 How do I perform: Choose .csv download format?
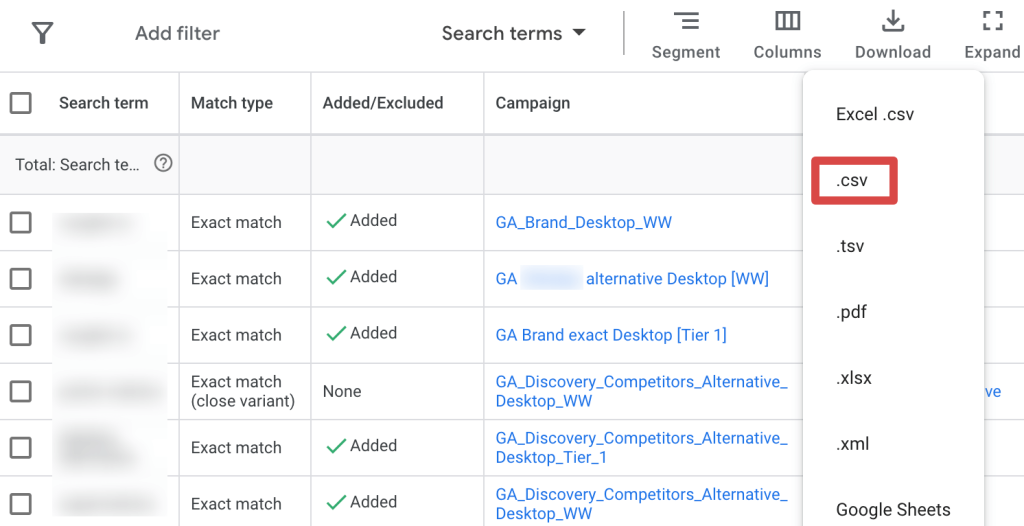point(854,180)
